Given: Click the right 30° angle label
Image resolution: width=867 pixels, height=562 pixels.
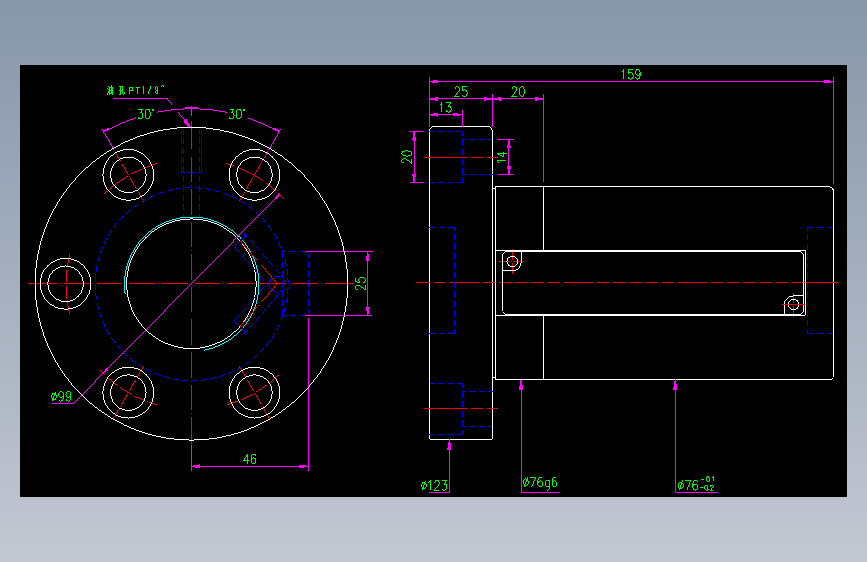Looking at the screenshot, I should point(237,114).
